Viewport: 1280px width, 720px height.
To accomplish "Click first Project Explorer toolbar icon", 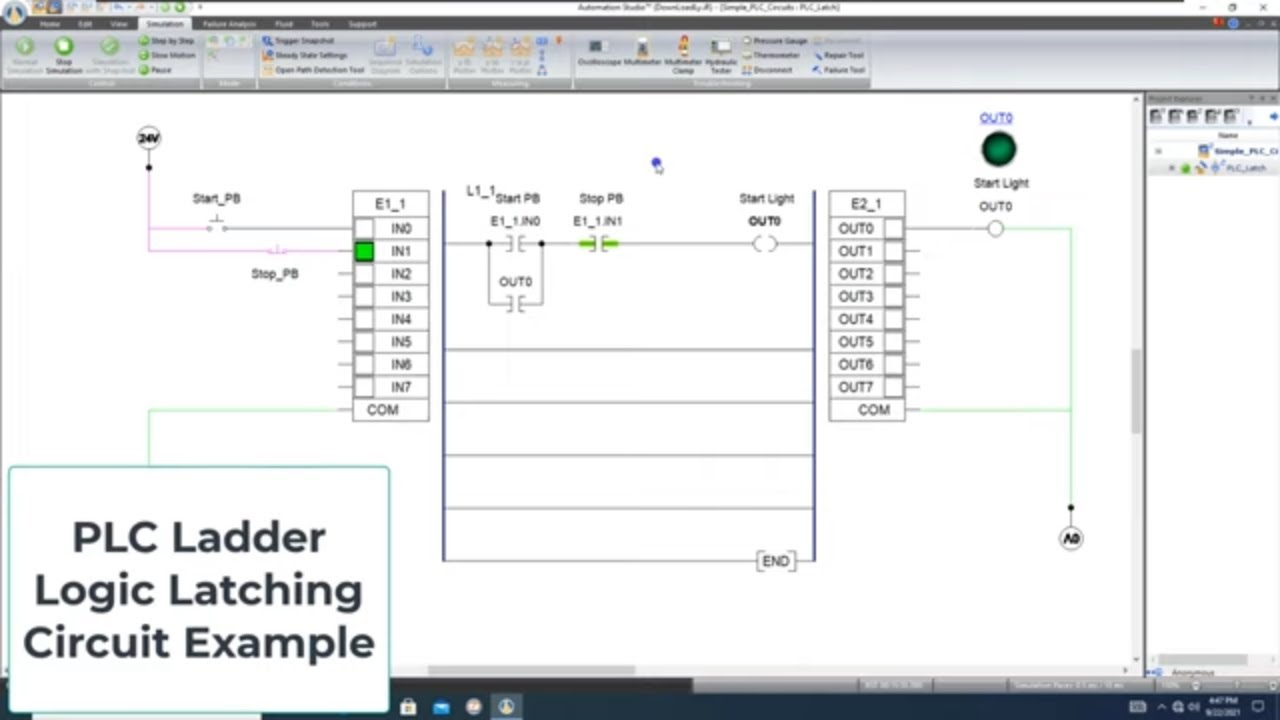I will click(1157, 117).
